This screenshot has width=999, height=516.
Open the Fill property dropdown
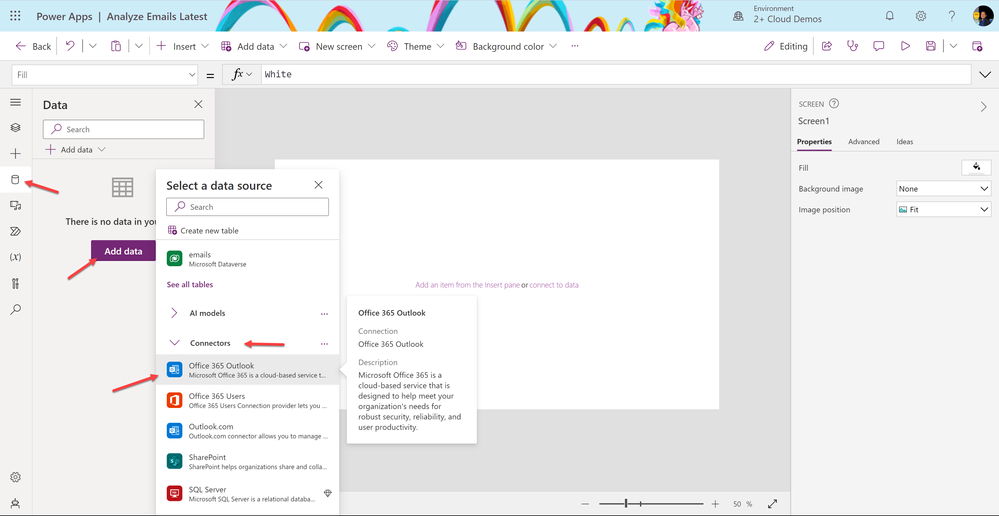[x=105, y=75]
